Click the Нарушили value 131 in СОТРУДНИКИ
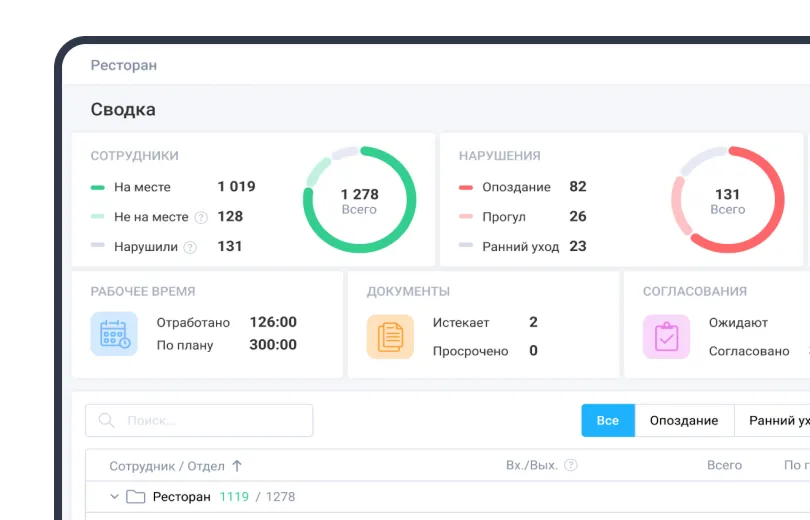This screenshot has width=810, height=520. 230,246
